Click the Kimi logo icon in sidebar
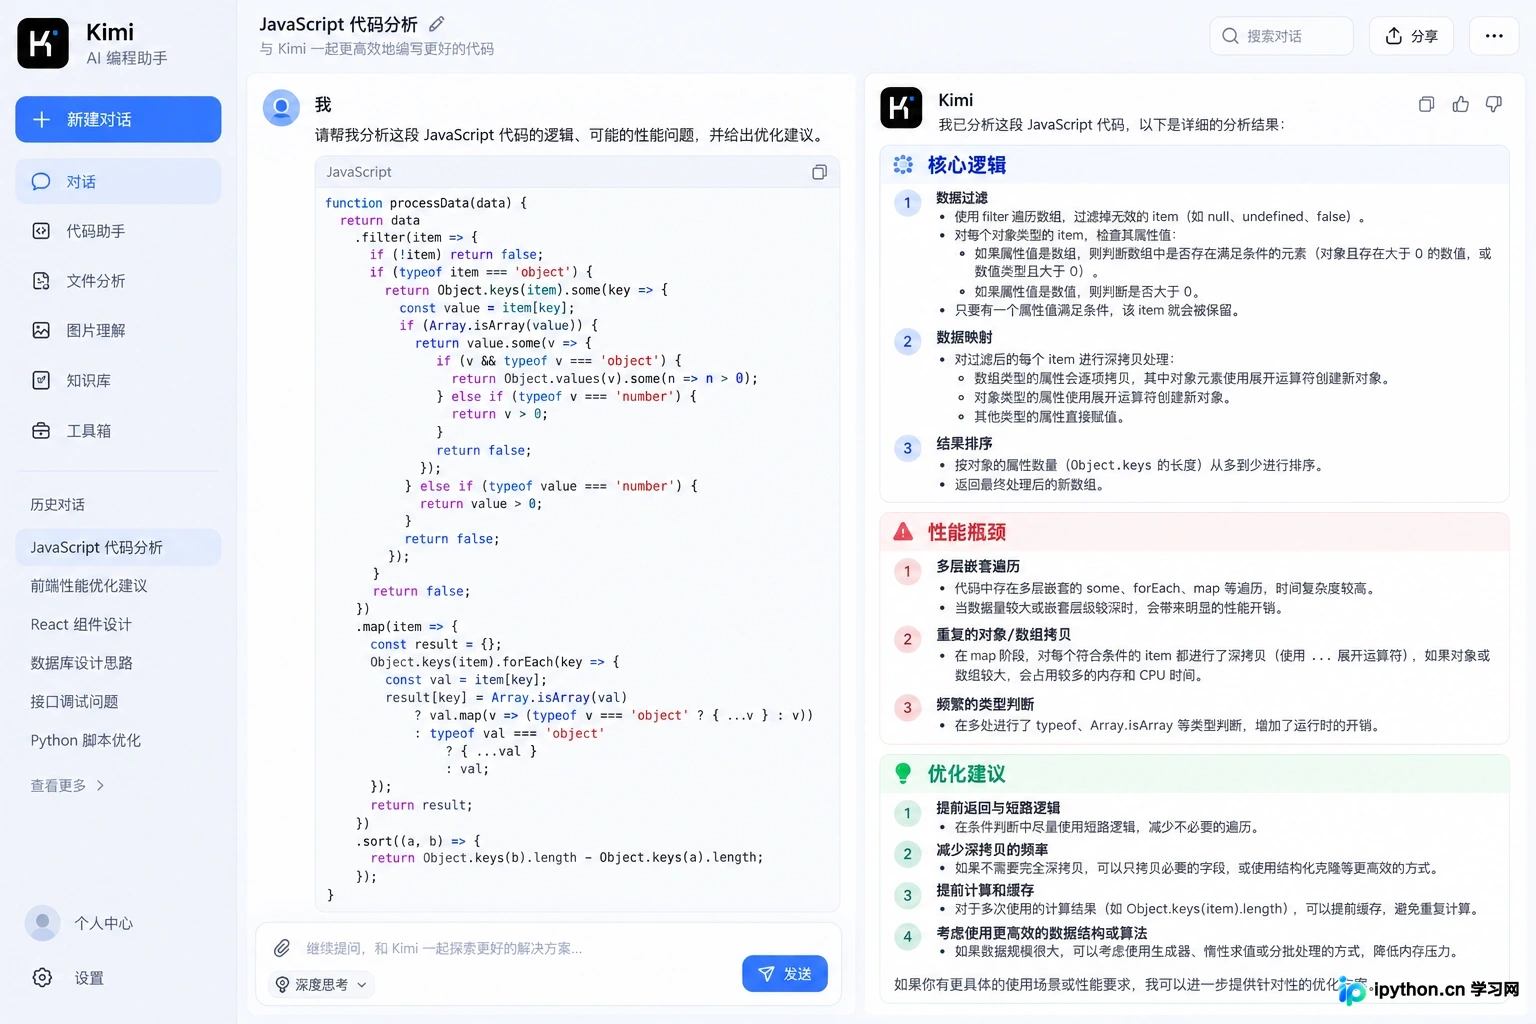This screenshot has height=1024, width=1536. point(43,43)
